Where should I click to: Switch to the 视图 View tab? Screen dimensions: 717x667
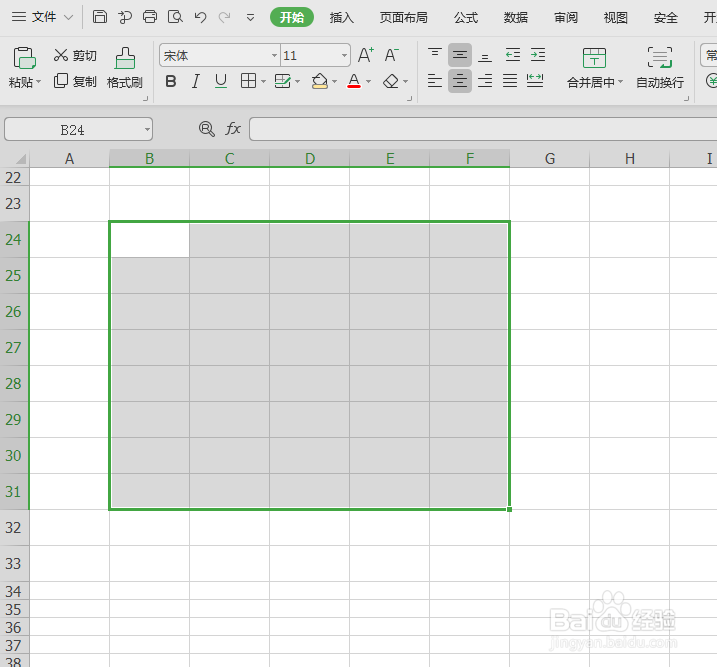(615, 17)
